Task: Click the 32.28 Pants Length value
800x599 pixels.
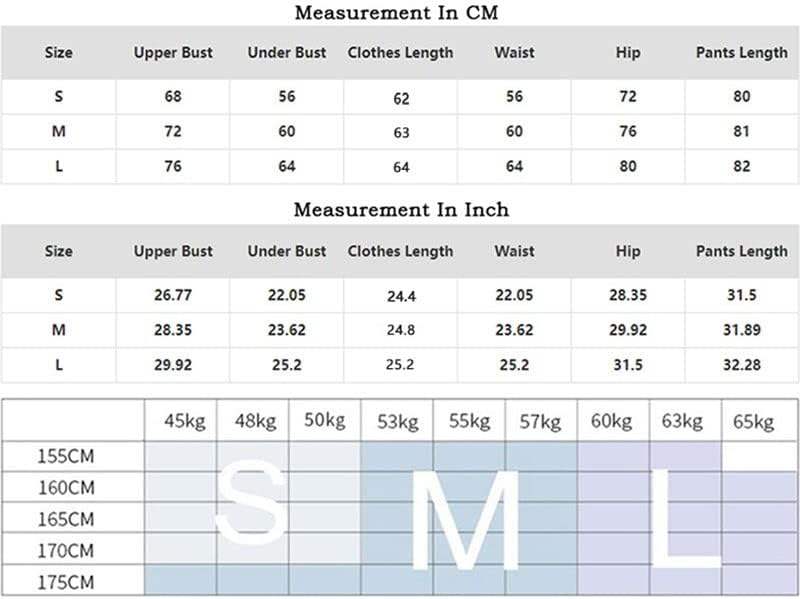Action: [741, 365]
